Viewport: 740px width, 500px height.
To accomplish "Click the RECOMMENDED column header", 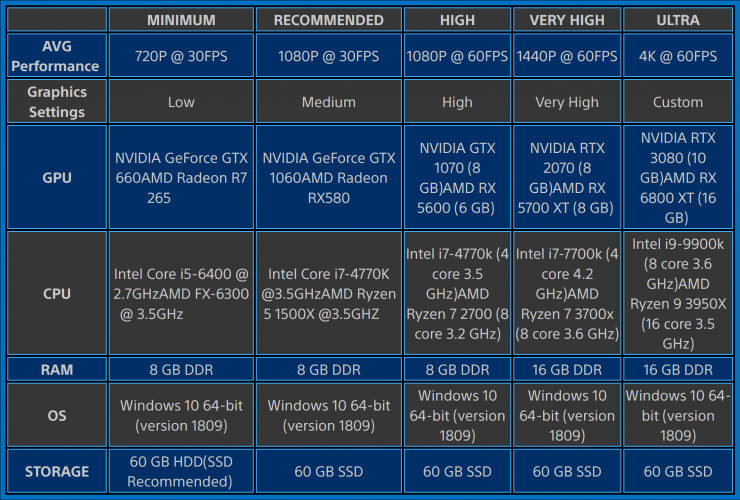I will tap(328, 20).
